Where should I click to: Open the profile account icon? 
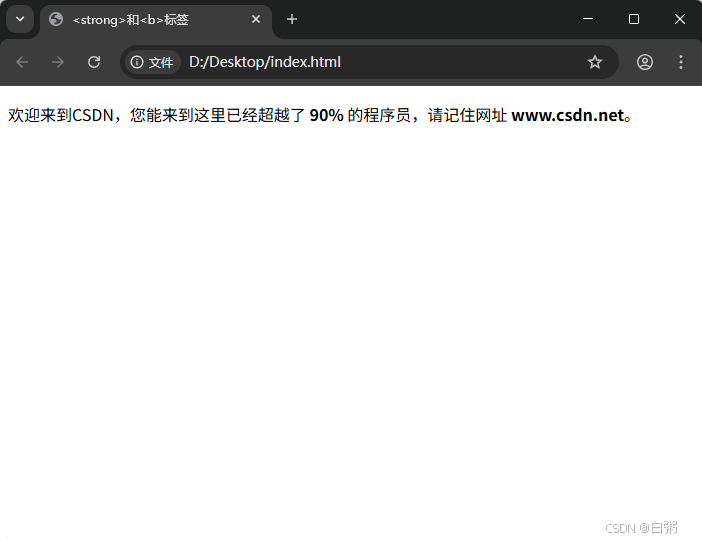click(645, 62)
